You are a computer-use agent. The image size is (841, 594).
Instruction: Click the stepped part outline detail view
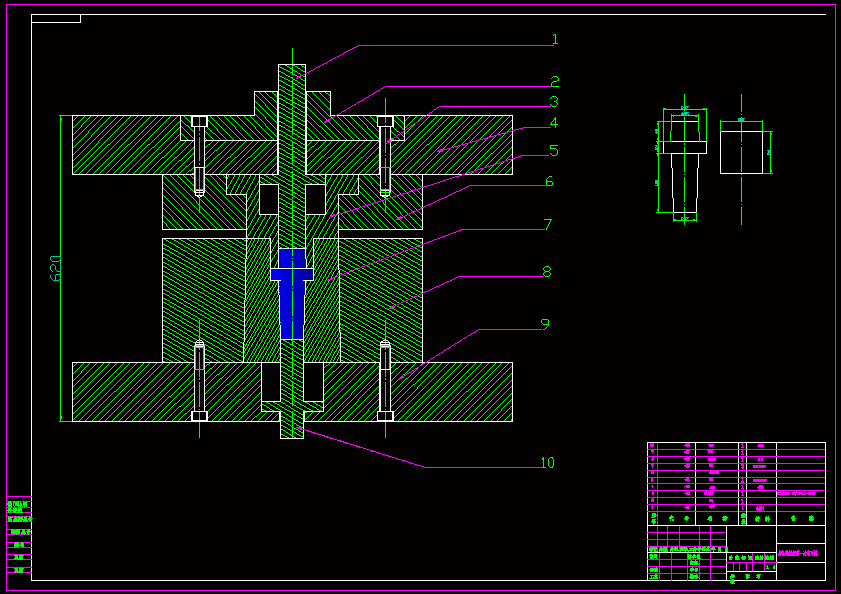click(685, 166)
